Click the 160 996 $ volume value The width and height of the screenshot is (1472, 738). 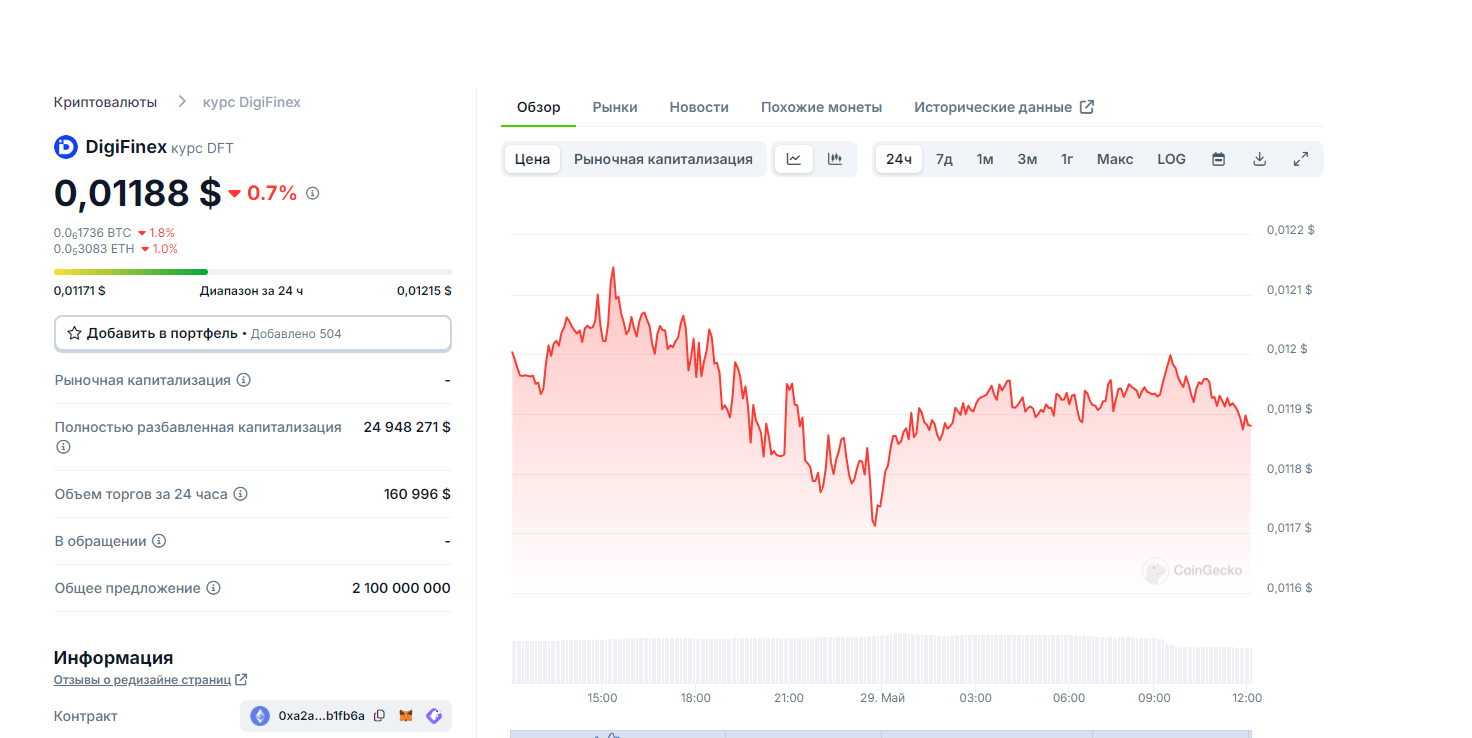point(417,494)
